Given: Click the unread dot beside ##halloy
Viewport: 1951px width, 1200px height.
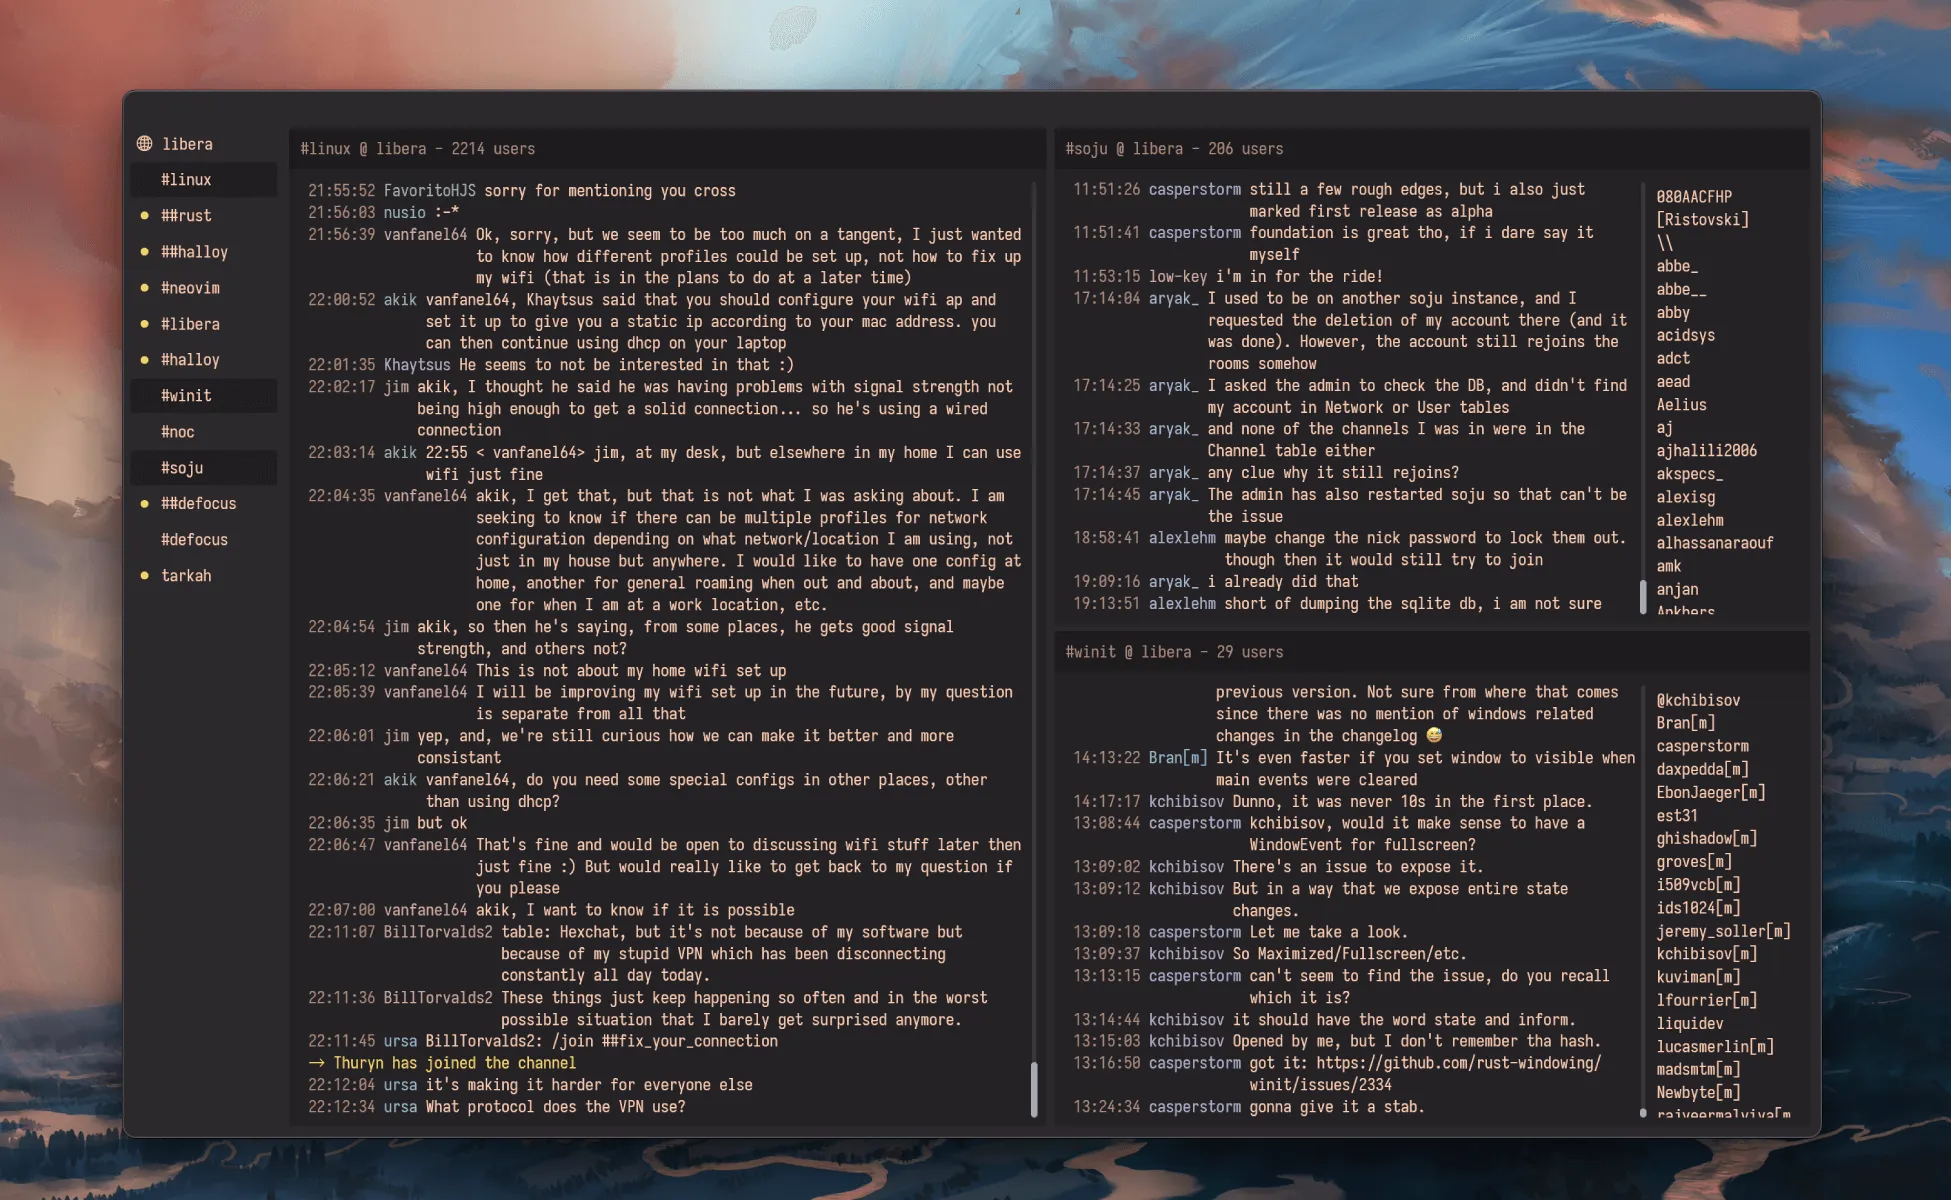Looking at the screenshot, I should 146,251.
